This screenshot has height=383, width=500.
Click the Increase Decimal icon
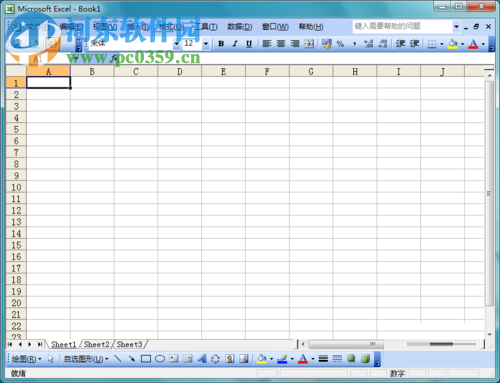coord(368,44)
